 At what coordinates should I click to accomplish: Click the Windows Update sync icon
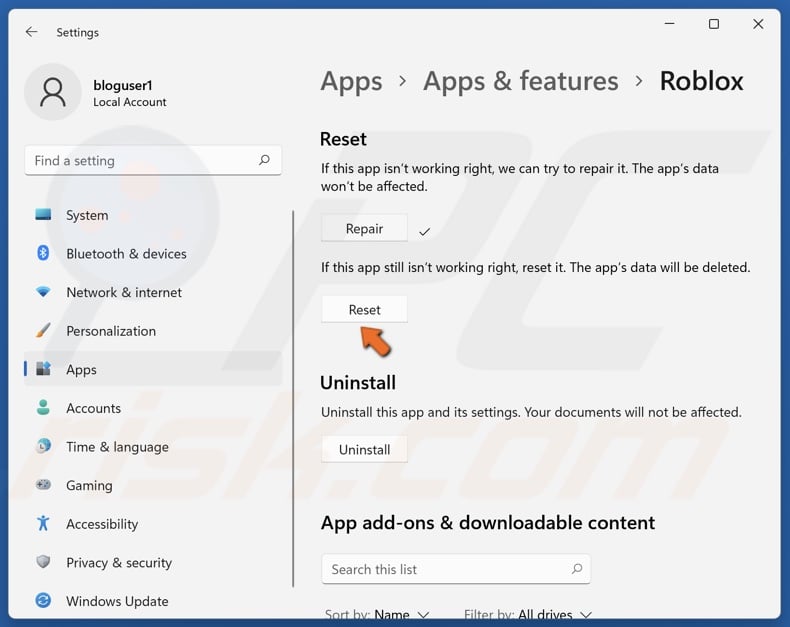coord(43,601)
